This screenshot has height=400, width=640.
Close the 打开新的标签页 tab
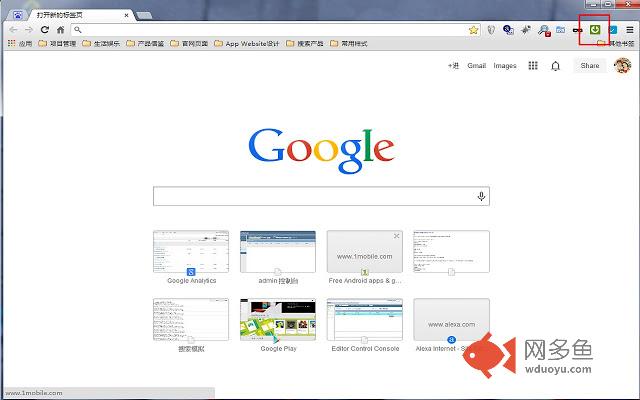127,15
